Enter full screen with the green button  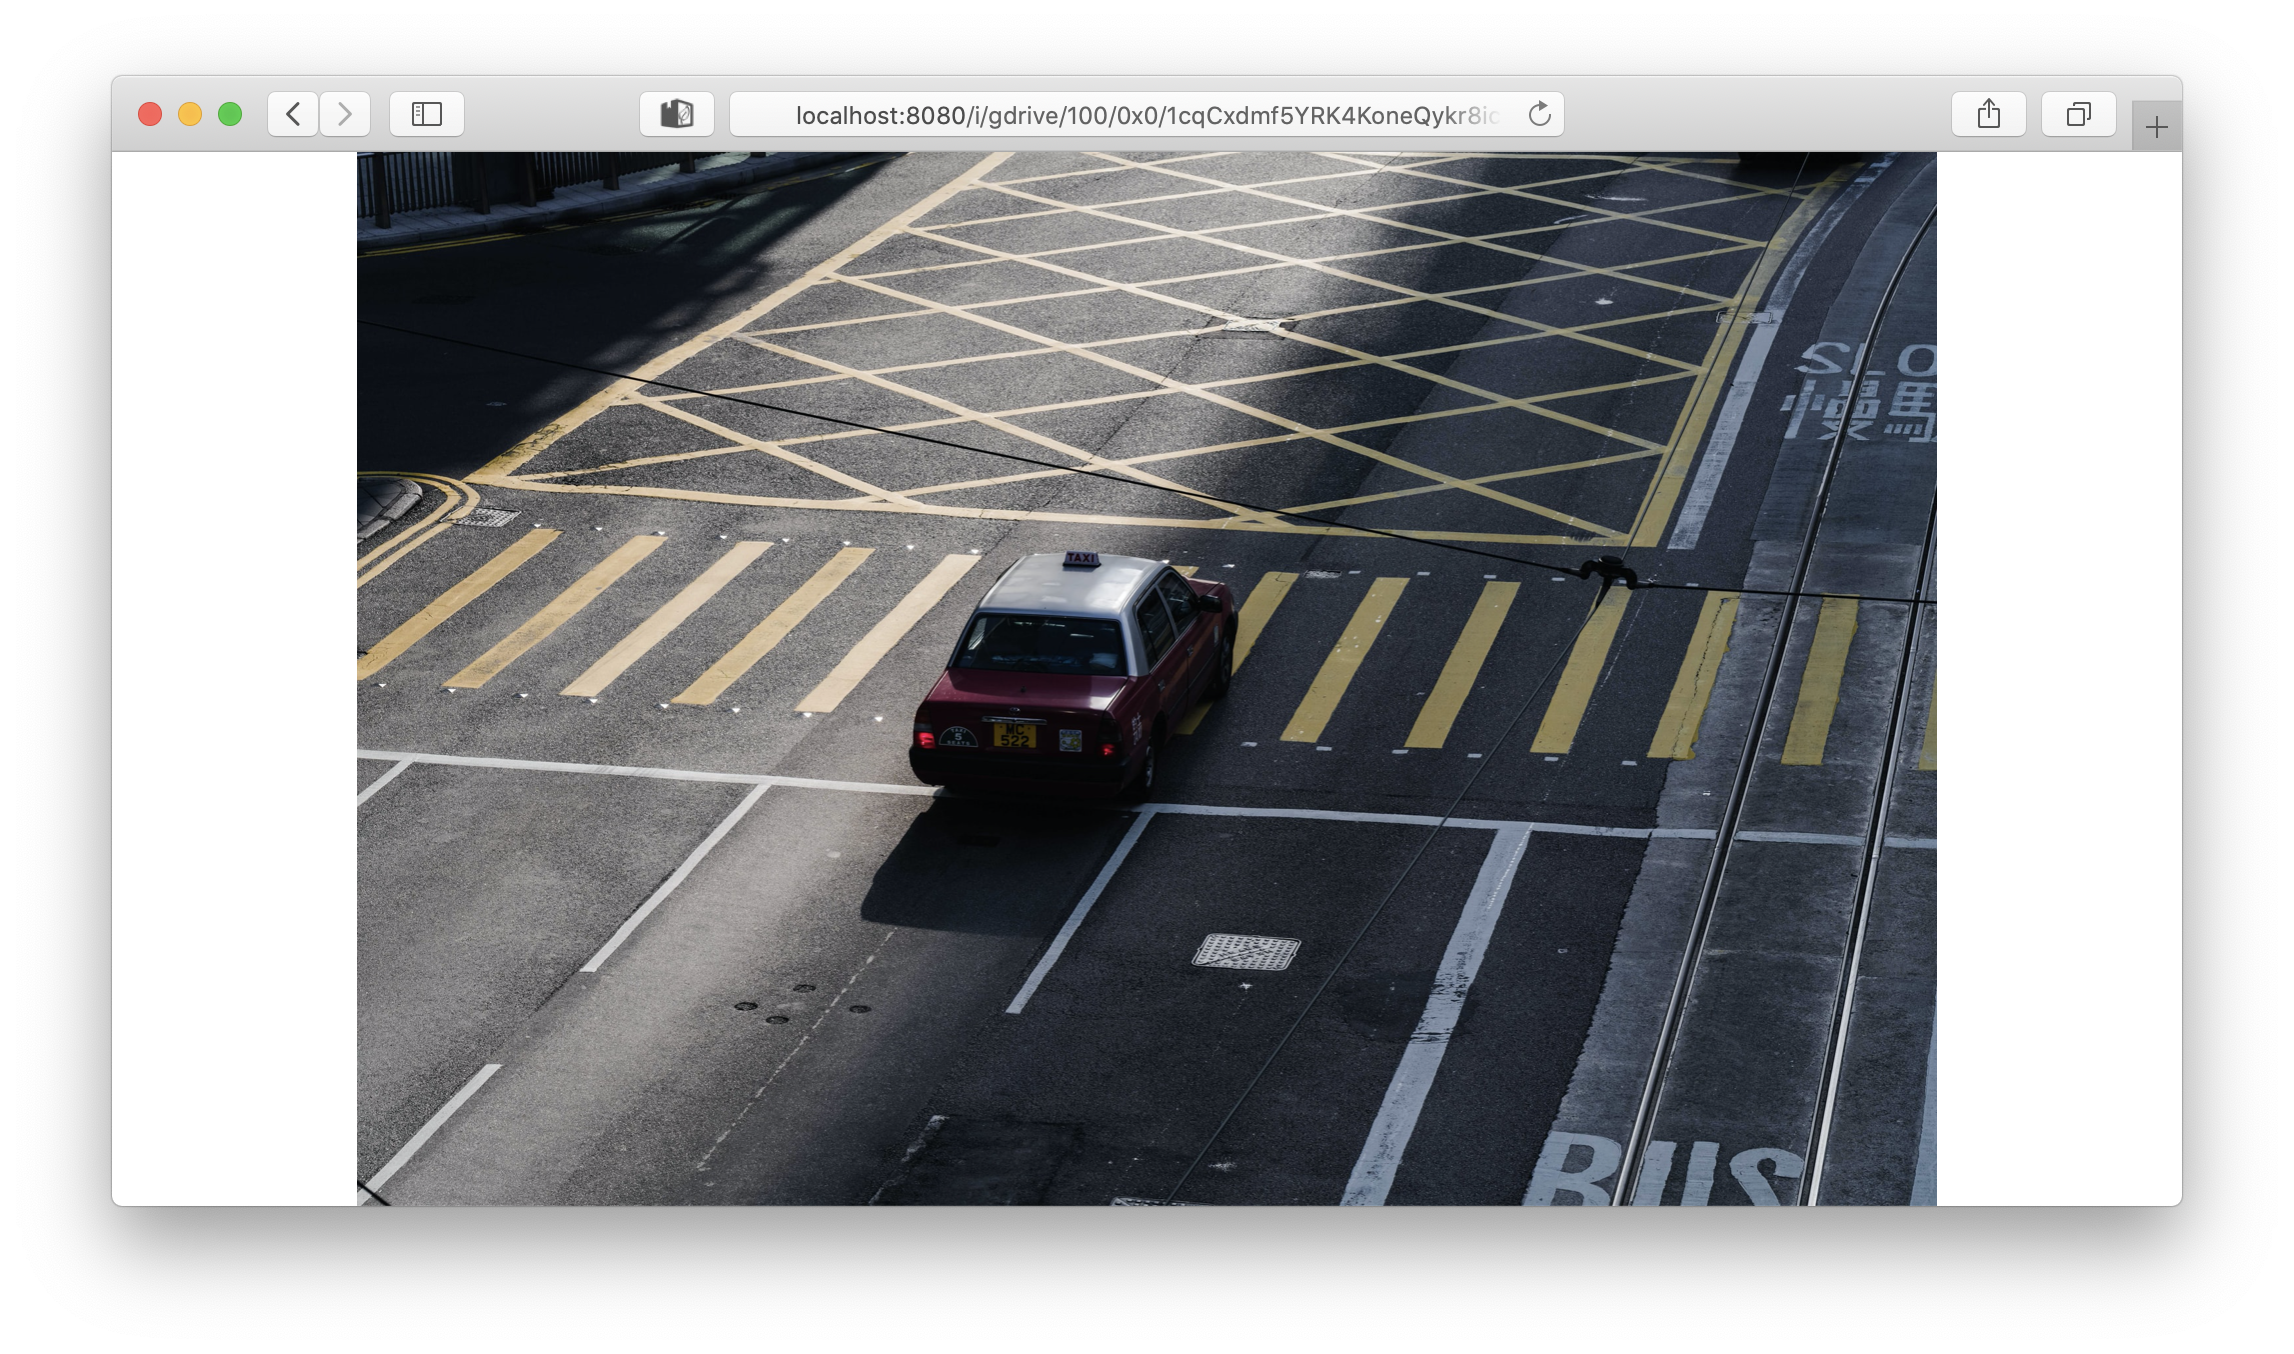coord(230,114)
